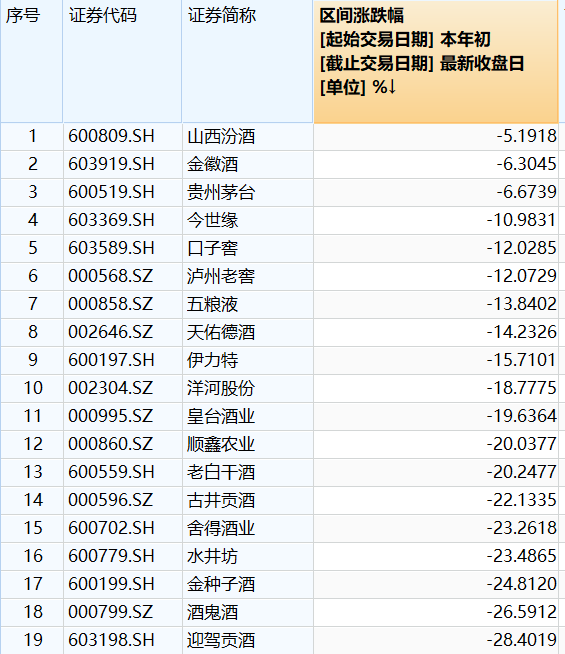Screen dimensions: 565x654
Task: Sort by the 区间涨跌幅 column header
Action: [x=436, y=61]
